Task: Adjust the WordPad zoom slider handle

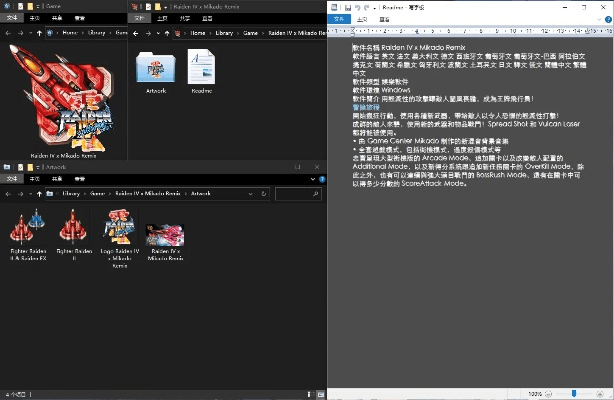Action: click(x=574, y=393)
